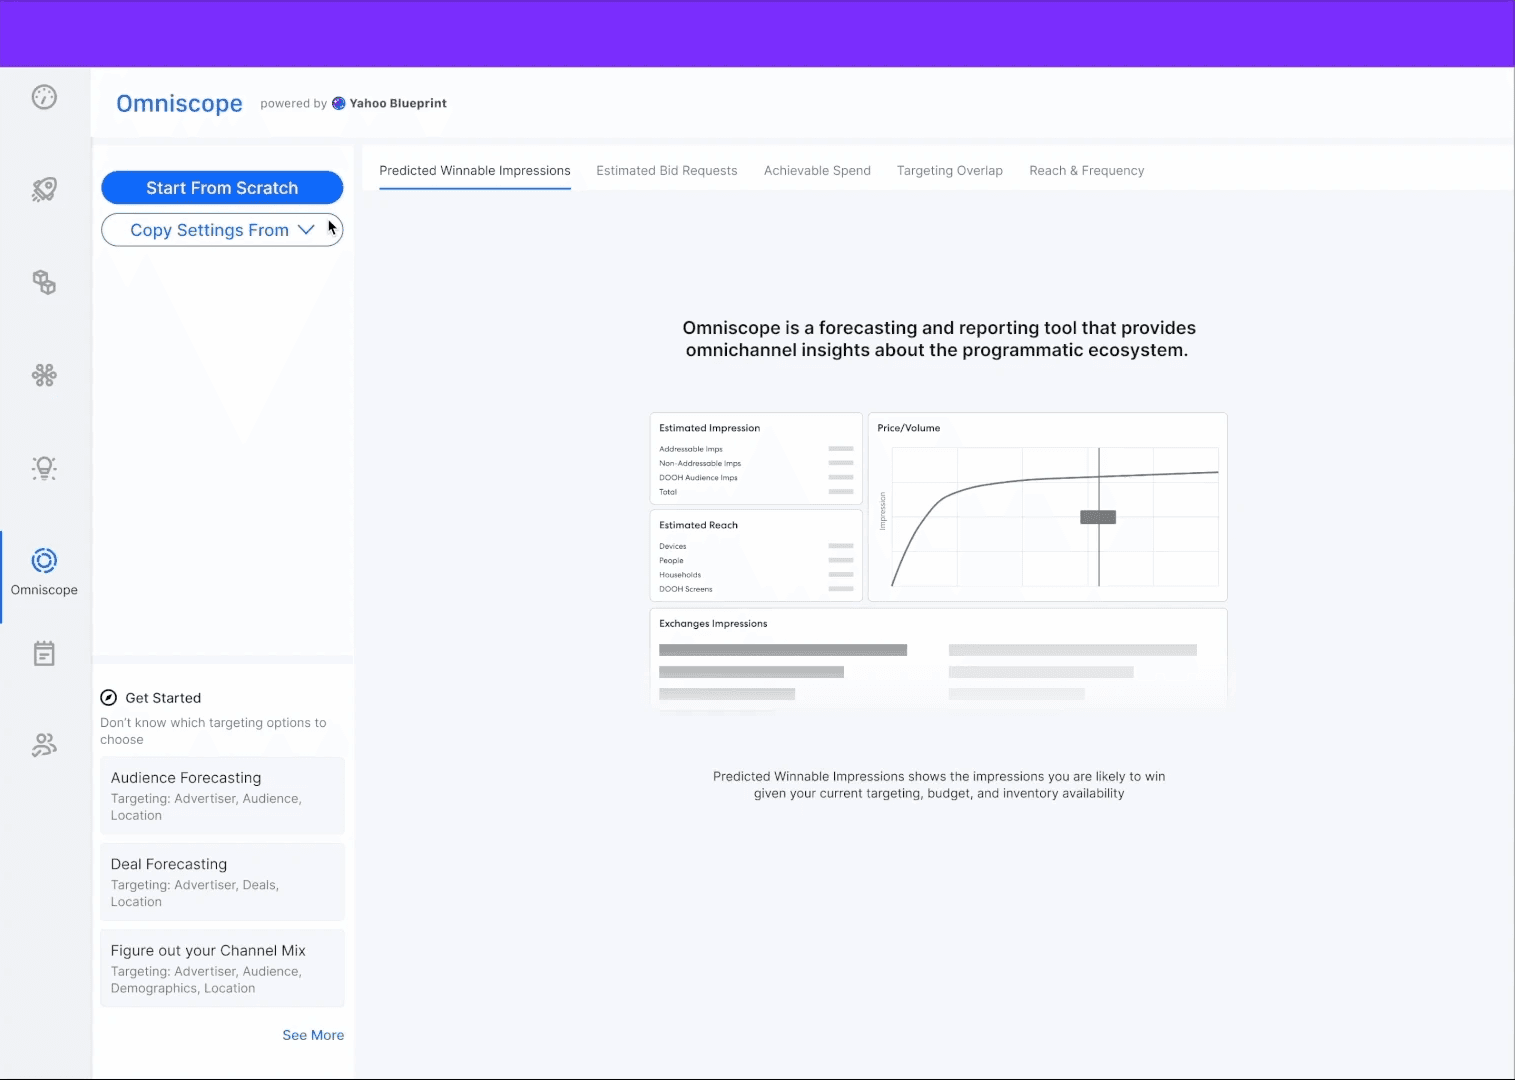Viewport: 1515px width, 1080px height.
Task: Select the Omniscope icon in sidebar
Action: click(44, 560)
